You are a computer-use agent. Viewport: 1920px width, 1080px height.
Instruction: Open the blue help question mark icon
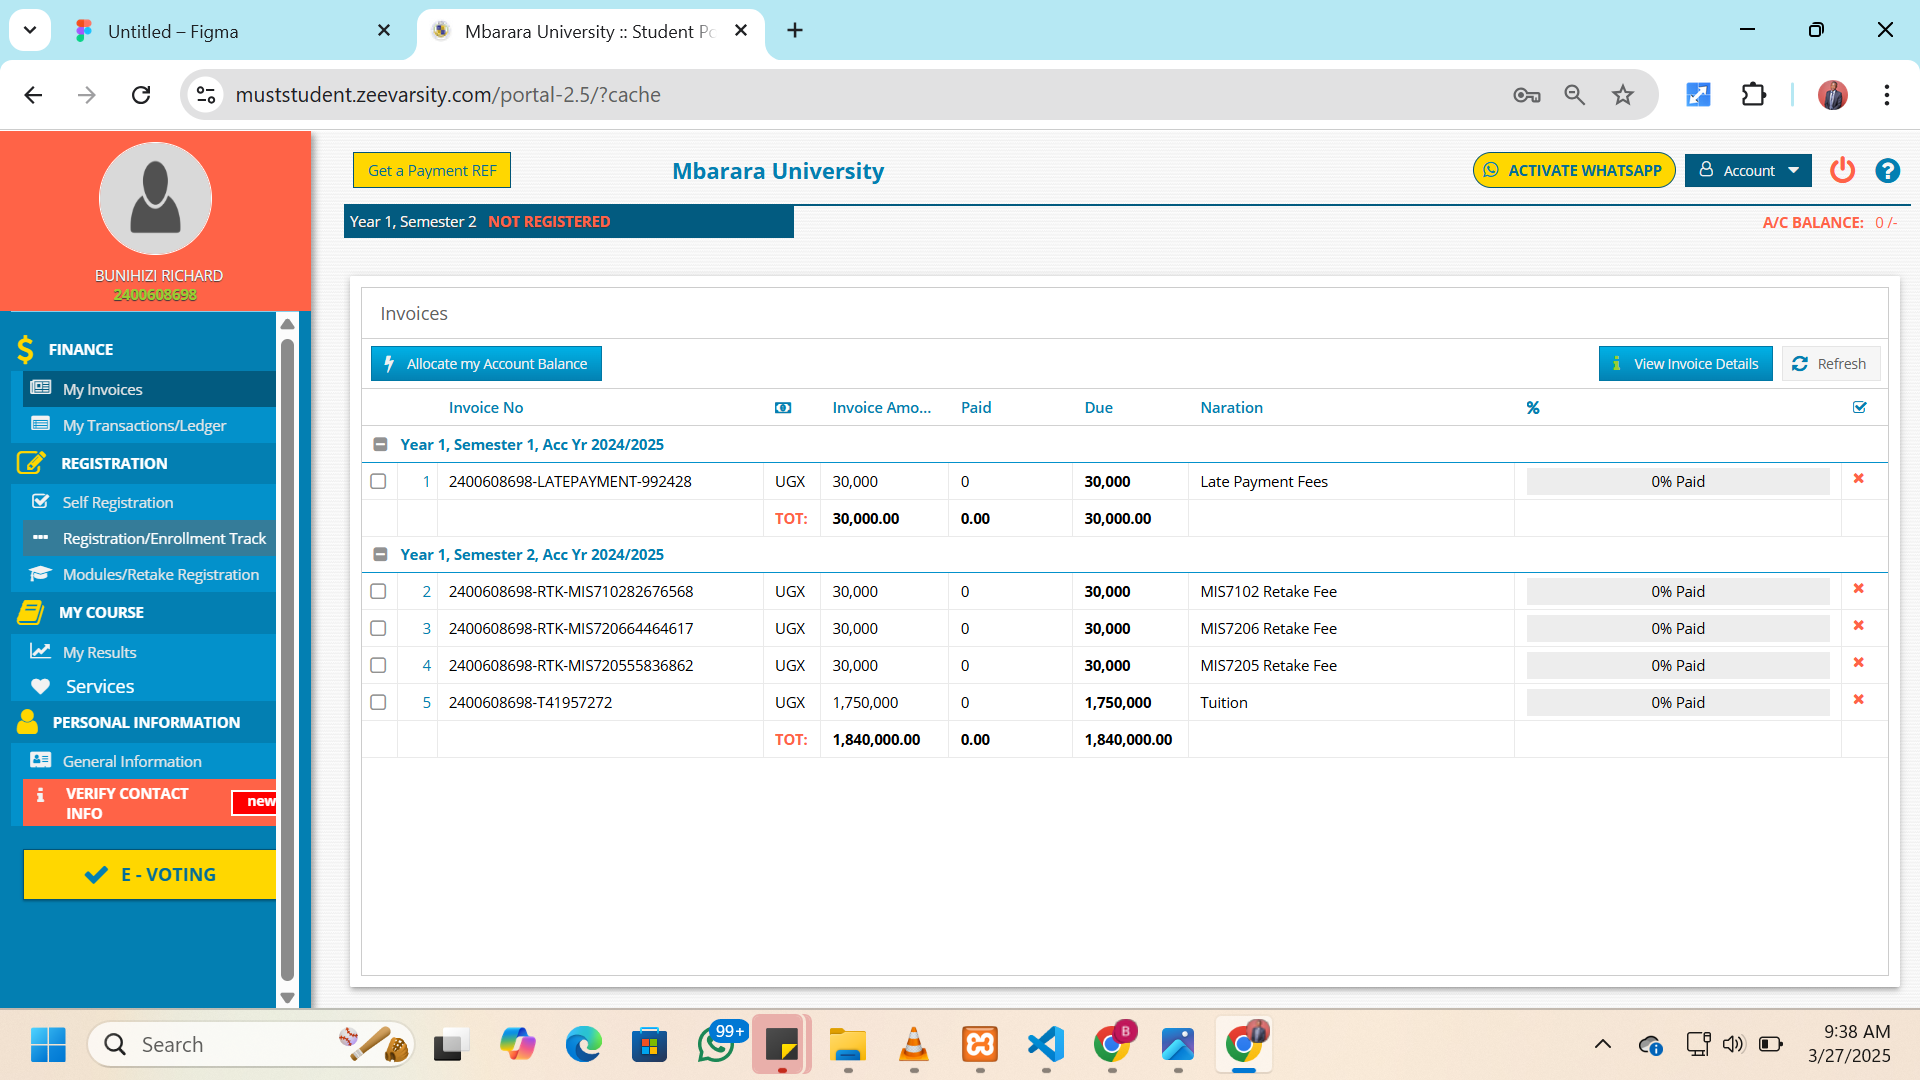tap(1887, 171)
